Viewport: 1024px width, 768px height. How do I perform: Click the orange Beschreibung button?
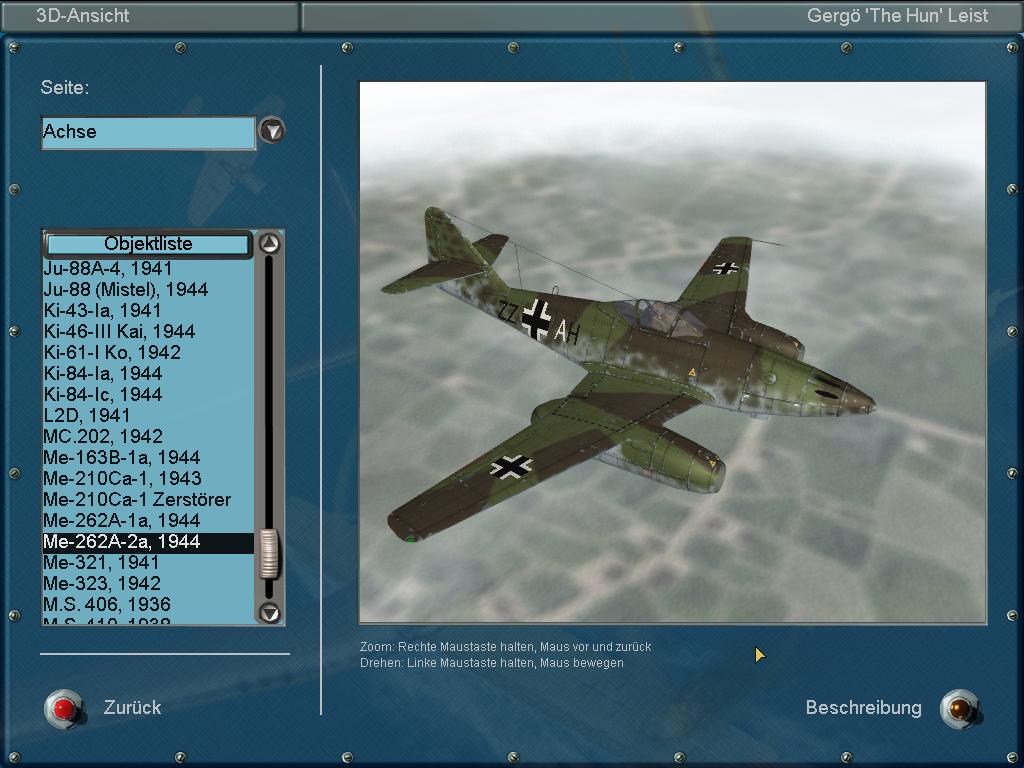point(959,709)
